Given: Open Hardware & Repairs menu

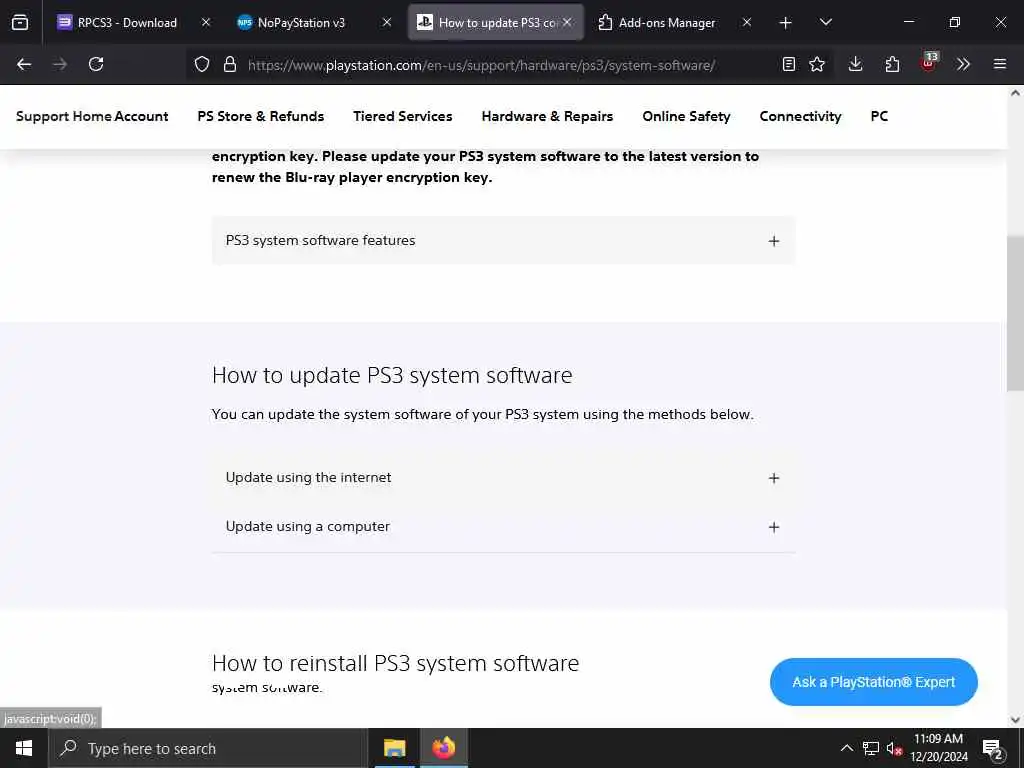Looking at the screenshot, I should tap(547, 116).
